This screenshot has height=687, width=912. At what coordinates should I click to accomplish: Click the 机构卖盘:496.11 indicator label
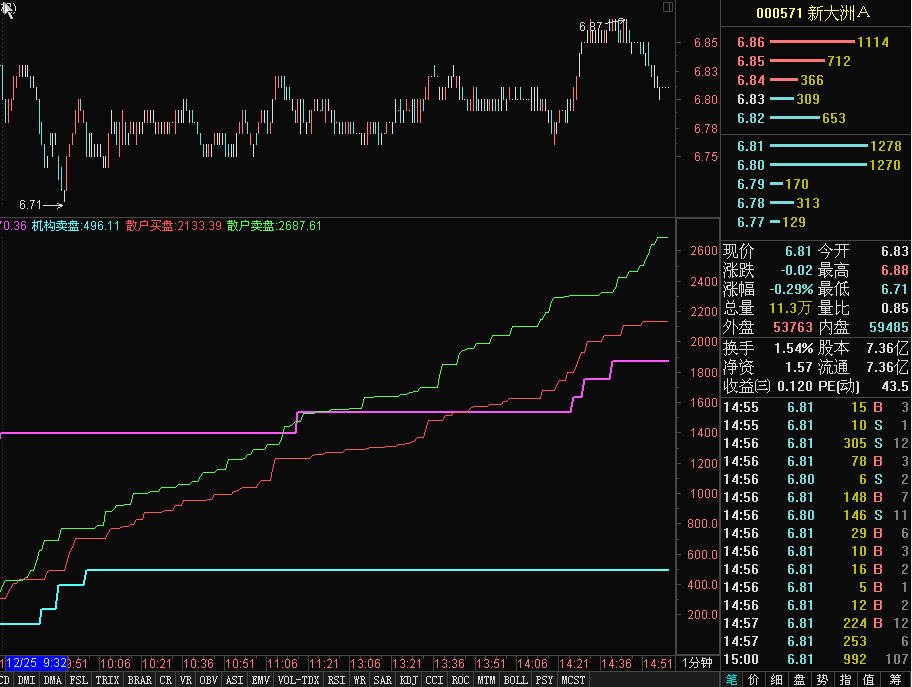[76, 226]
